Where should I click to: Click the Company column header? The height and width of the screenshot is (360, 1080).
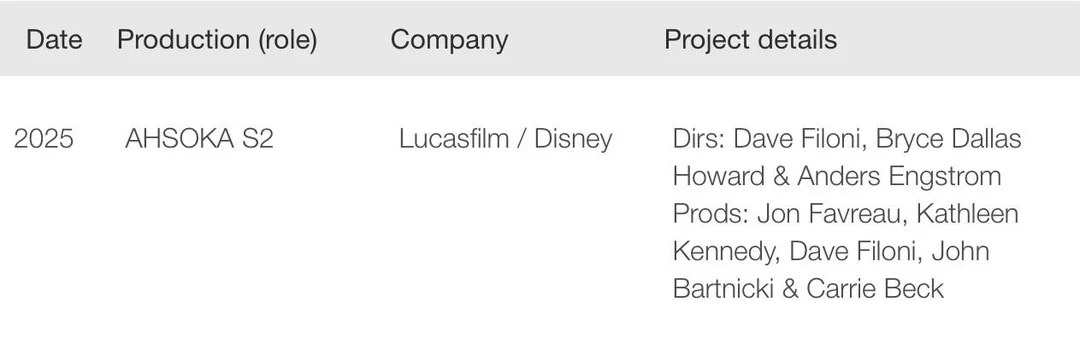pos(449,41)
